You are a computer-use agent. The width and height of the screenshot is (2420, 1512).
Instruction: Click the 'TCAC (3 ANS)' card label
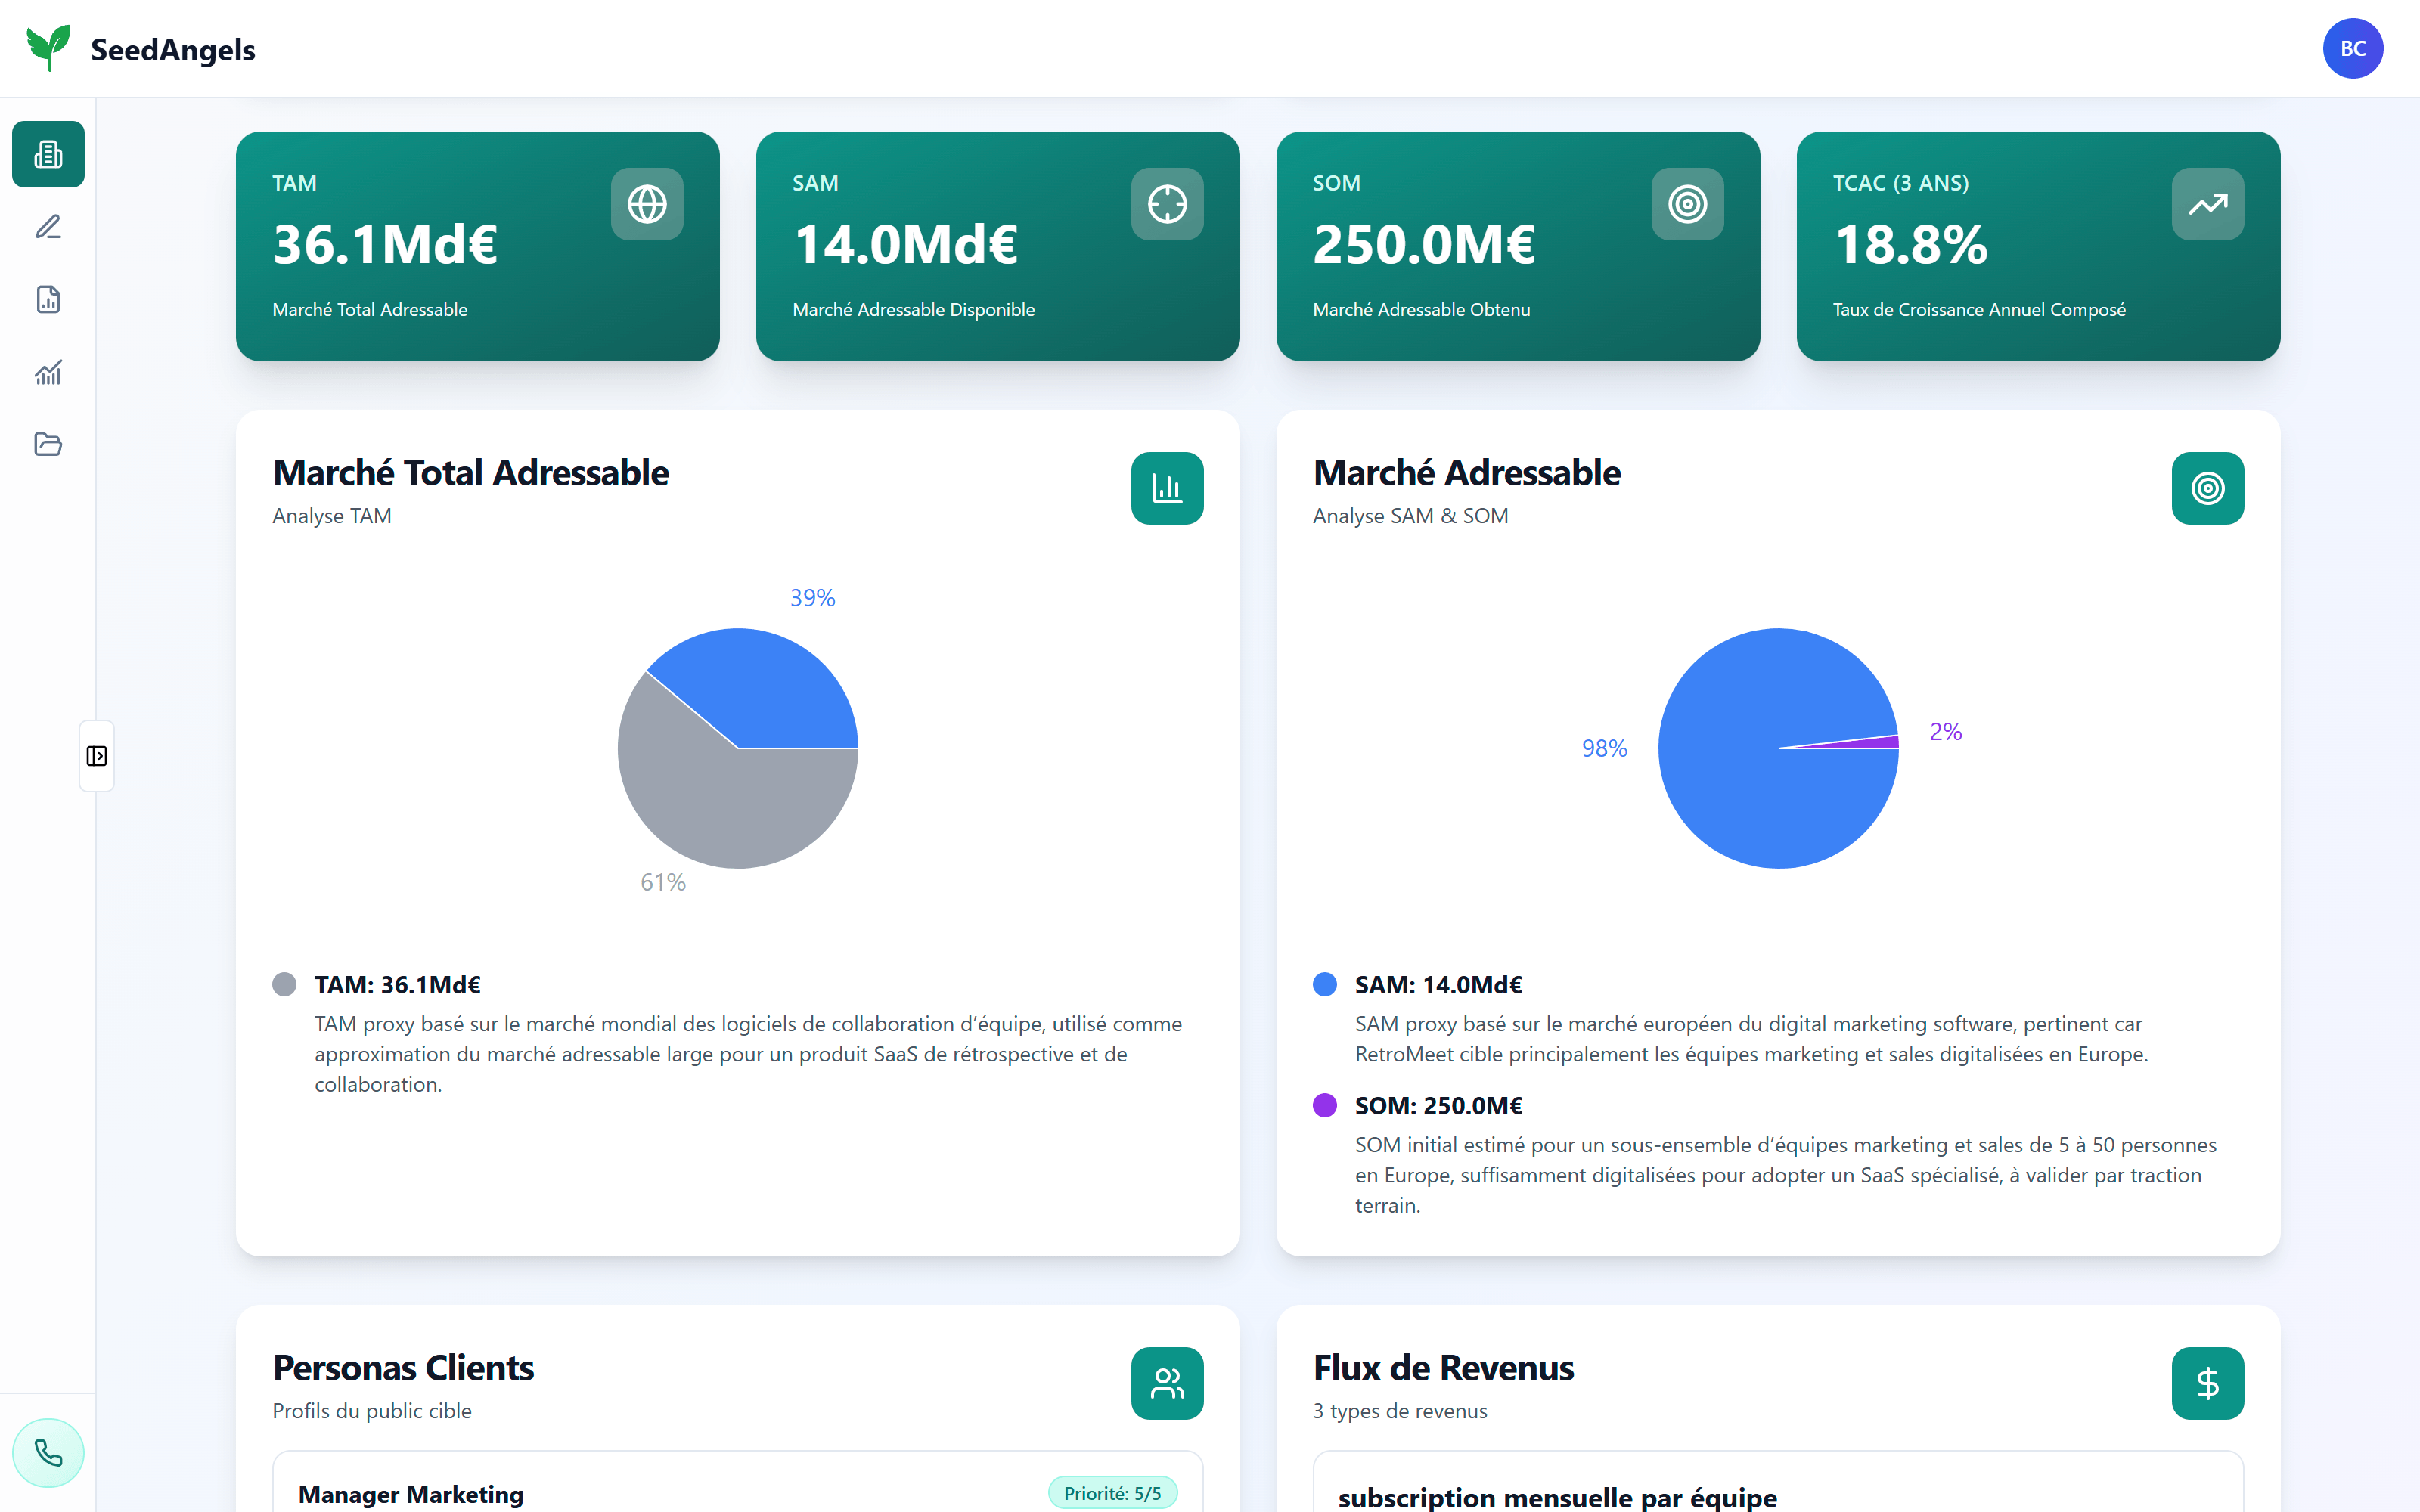coord(1900,183)
